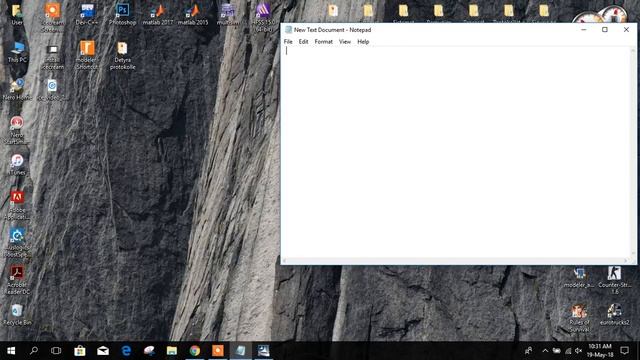Viewport: 640px width, 360px height.
Task: Open the Edit menu in Notepad
Action: (303, 42)
